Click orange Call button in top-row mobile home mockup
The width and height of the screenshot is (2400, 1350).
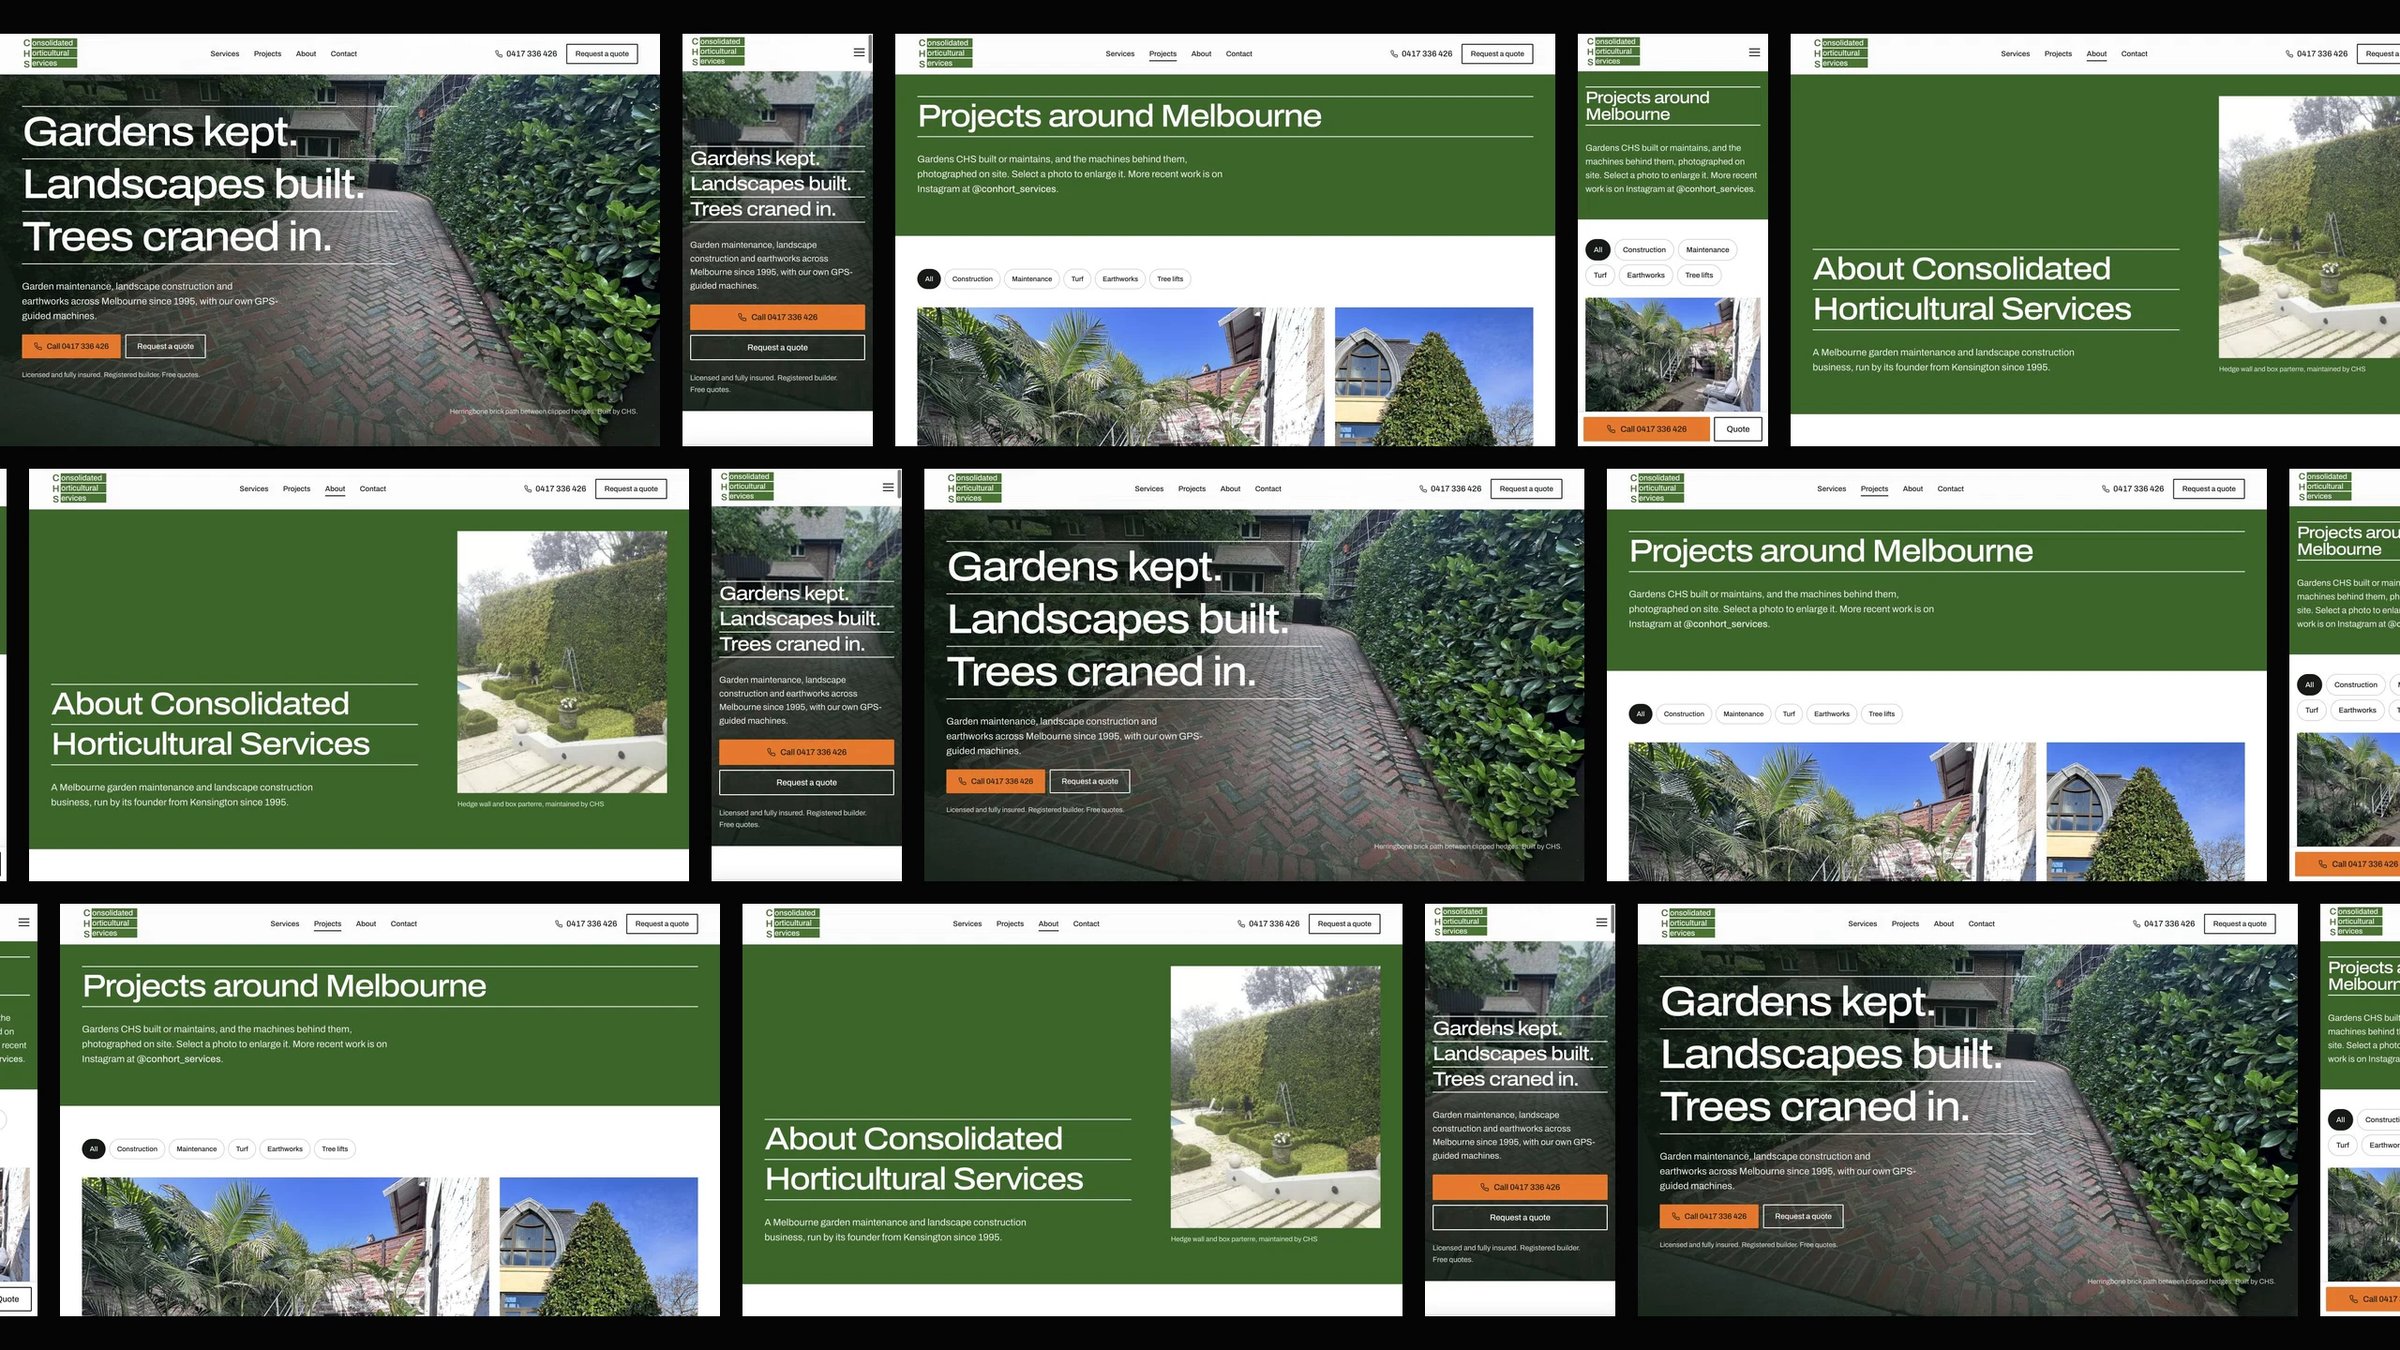(777, 317)
